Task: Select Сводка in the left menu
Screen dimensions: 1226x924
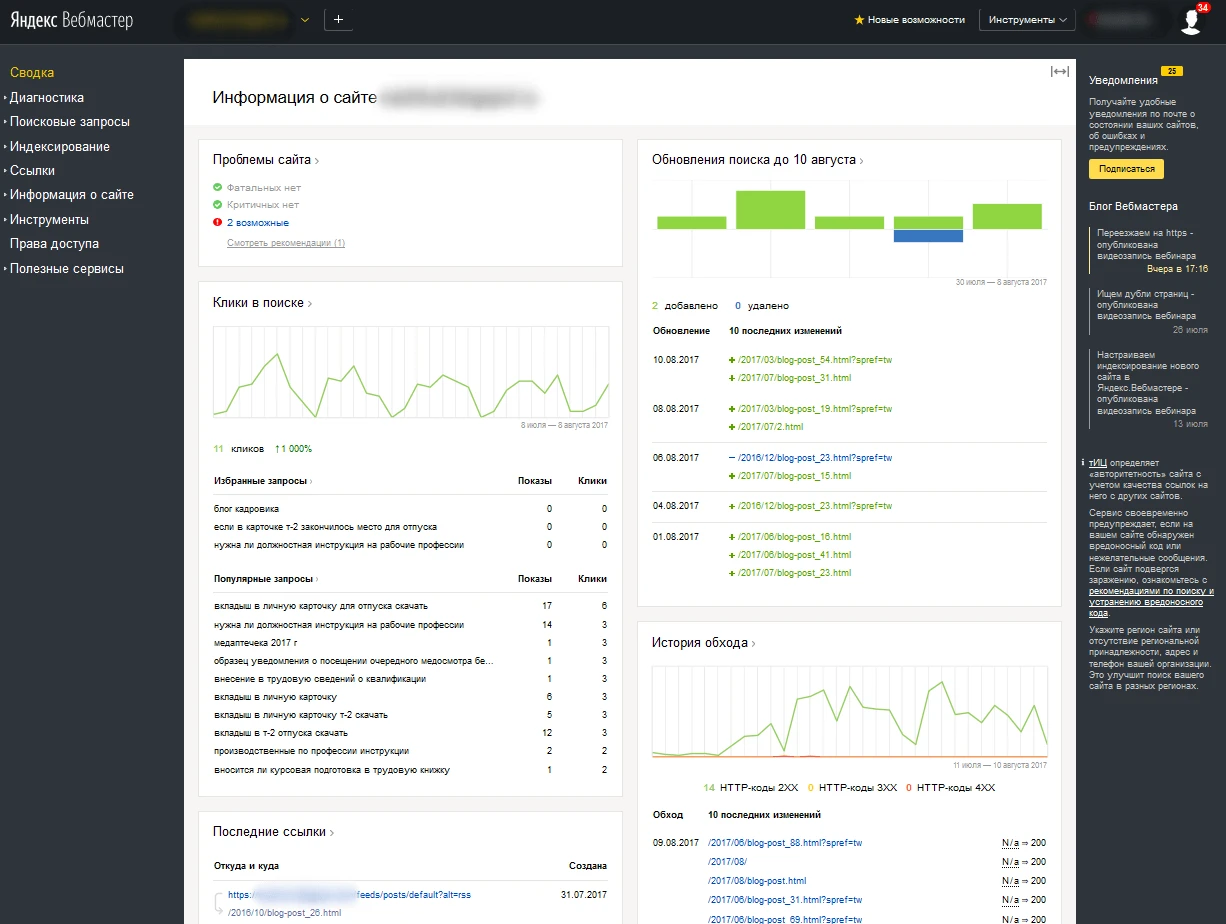Action: pyautogui.click(x=32, y=73)
